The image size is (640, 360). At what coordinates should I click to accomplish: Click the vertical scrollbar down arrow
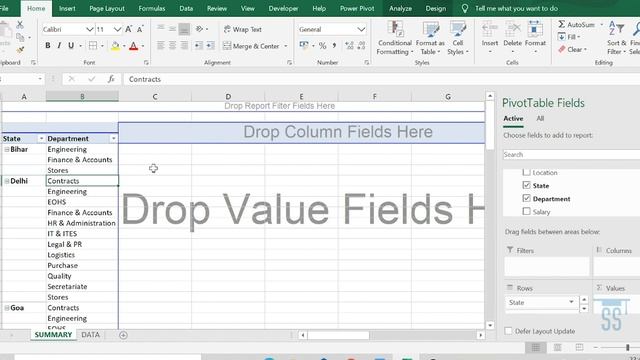(x=490, y=325)
